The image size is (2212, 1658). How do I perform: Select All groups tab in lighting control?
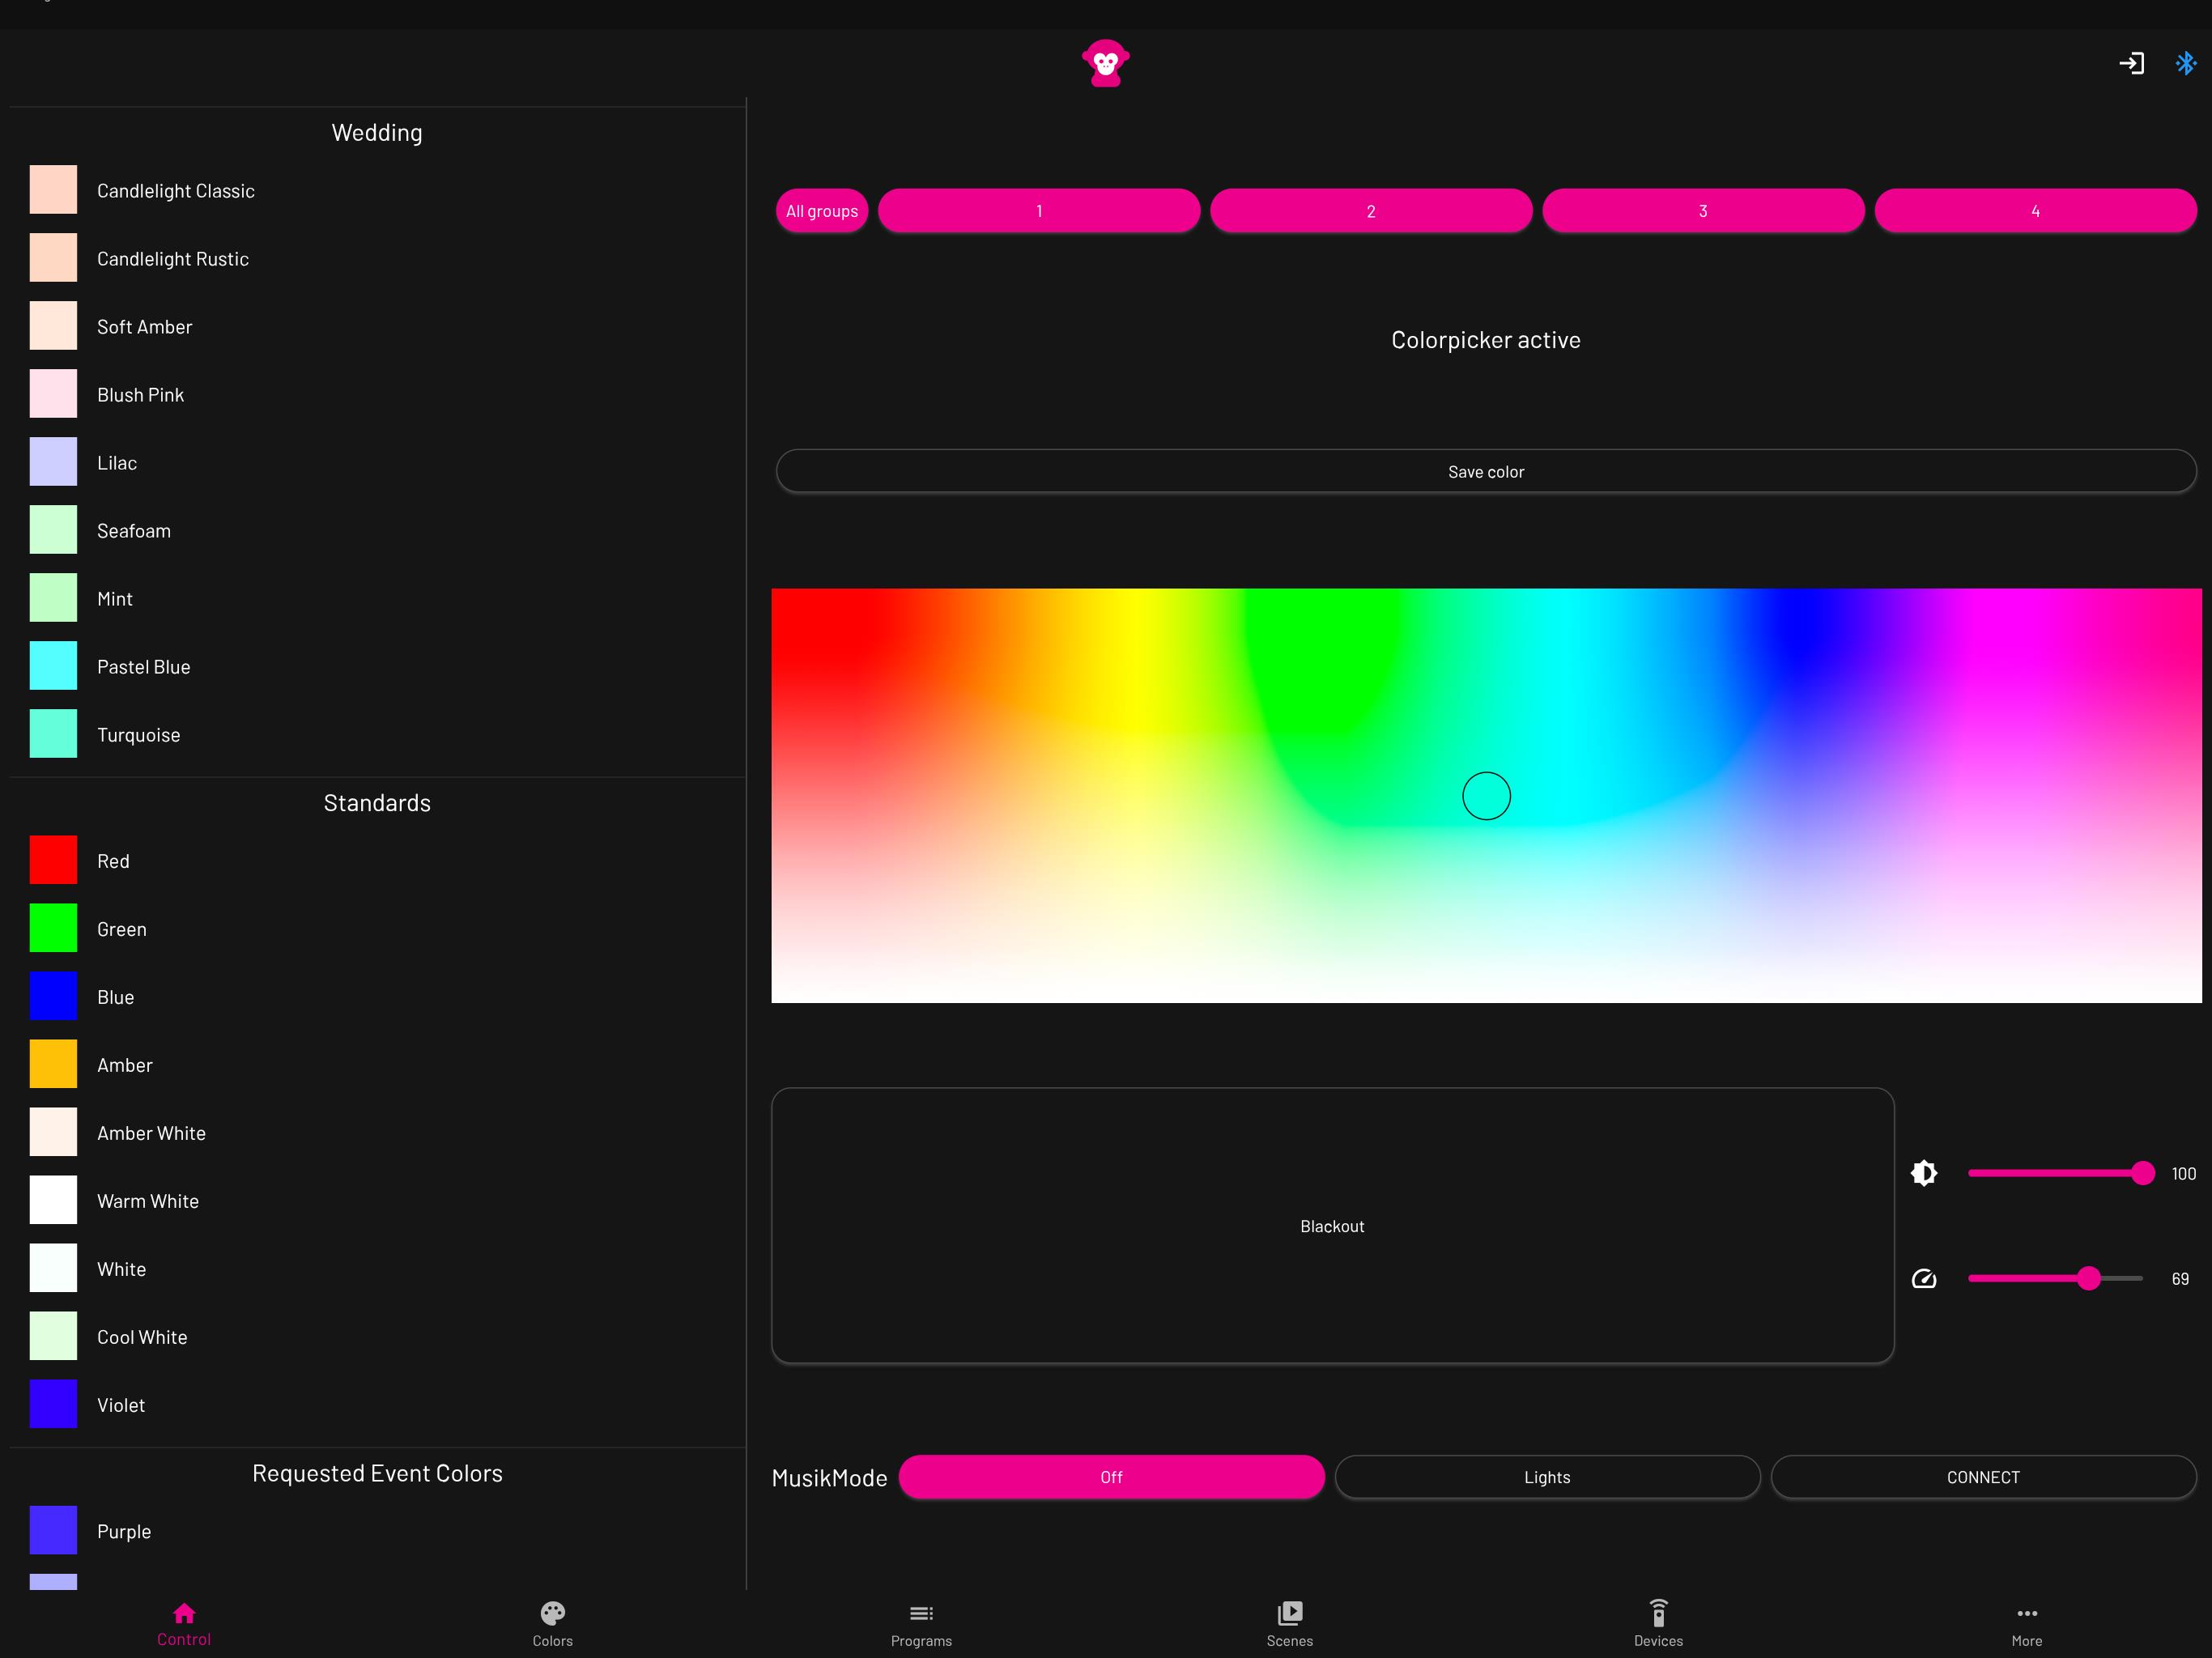tap(820, 210)
